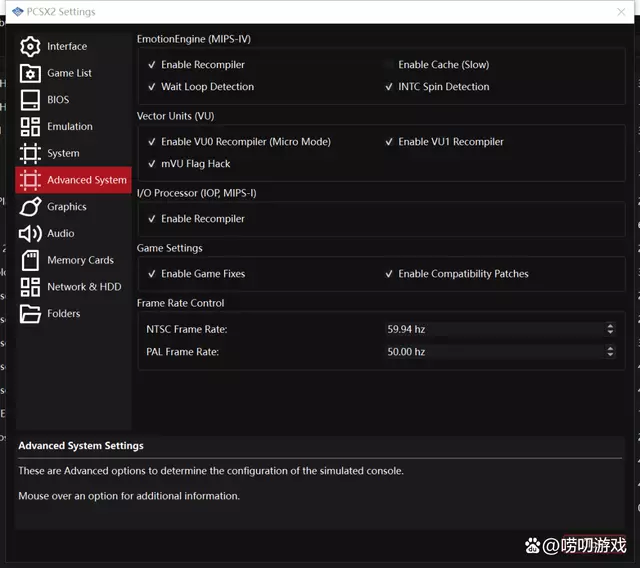Image resolution: width=640 pixels, height=568 pixels.
Task: Click the Emulation grid icon
Action: (30, 126)
